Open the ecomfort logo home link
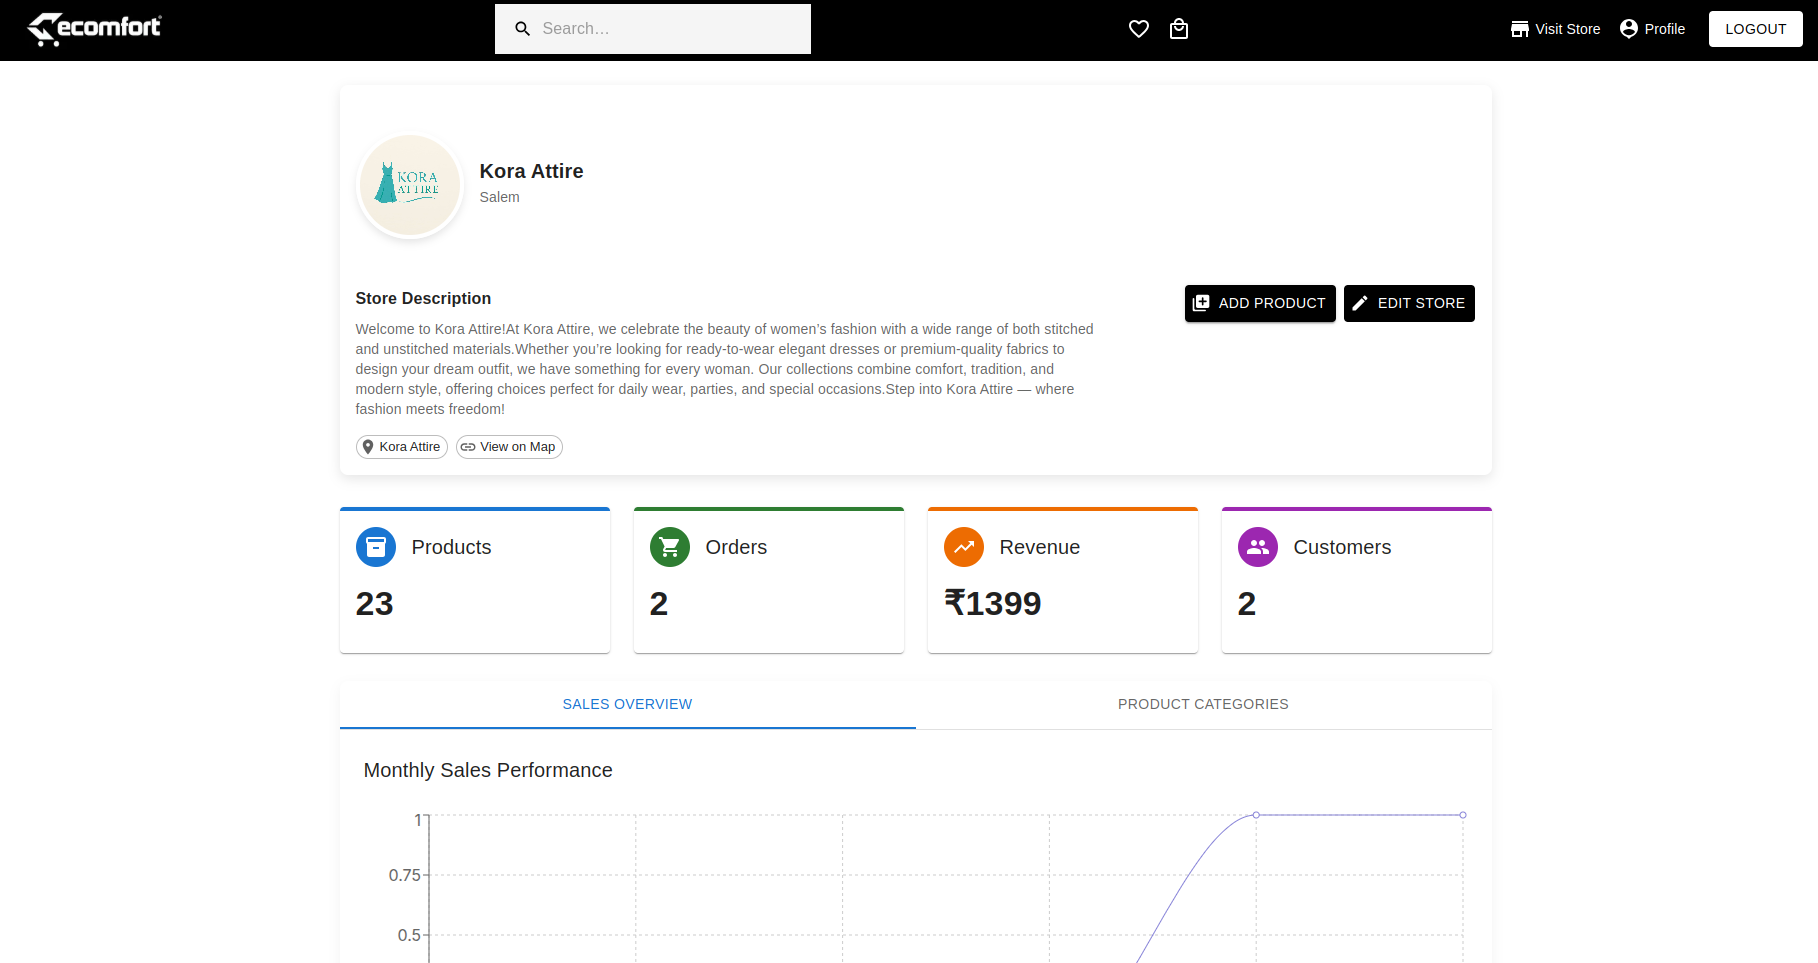This screenshot has height=963, width=1818. (x=94, y=29)
